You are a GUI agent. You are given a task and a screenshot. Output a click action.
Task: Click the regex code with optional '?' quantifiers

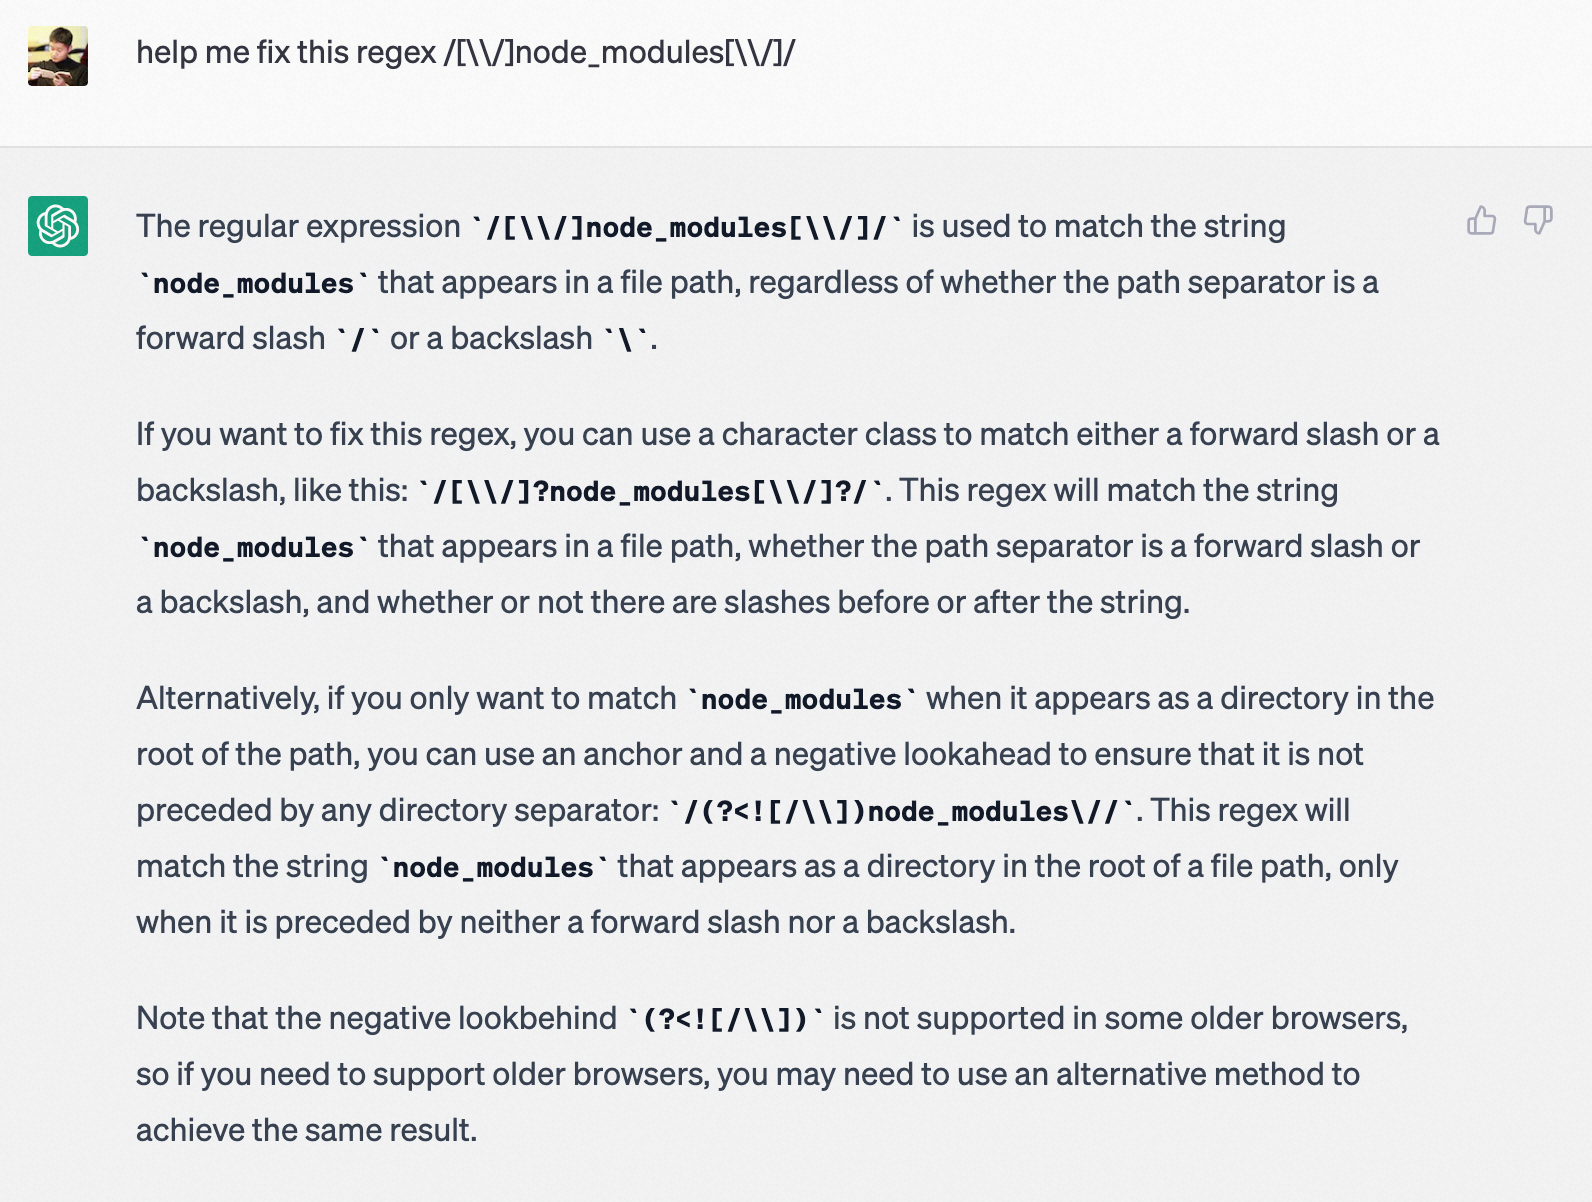[x=652, y=491]
